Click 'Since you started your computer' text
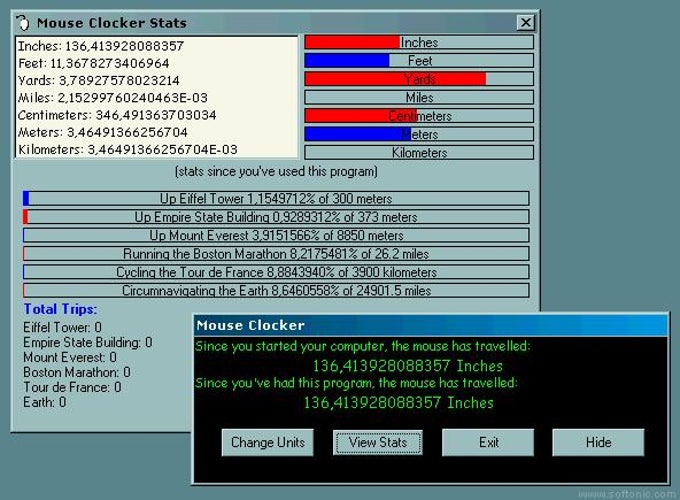The width and height of the screenshot is (680, 500). click(x=362, y=346)
